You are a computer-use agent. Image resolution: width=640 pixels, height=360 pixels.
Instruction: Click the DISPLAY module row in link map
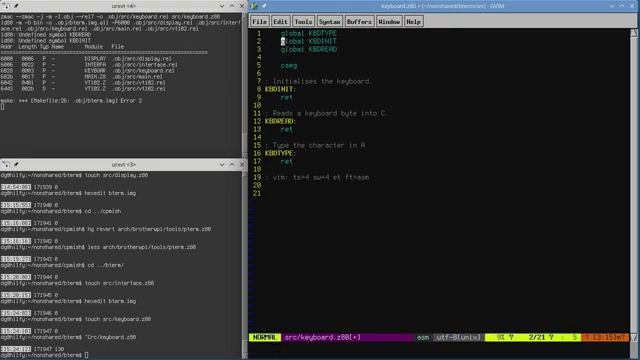[86, 58]
